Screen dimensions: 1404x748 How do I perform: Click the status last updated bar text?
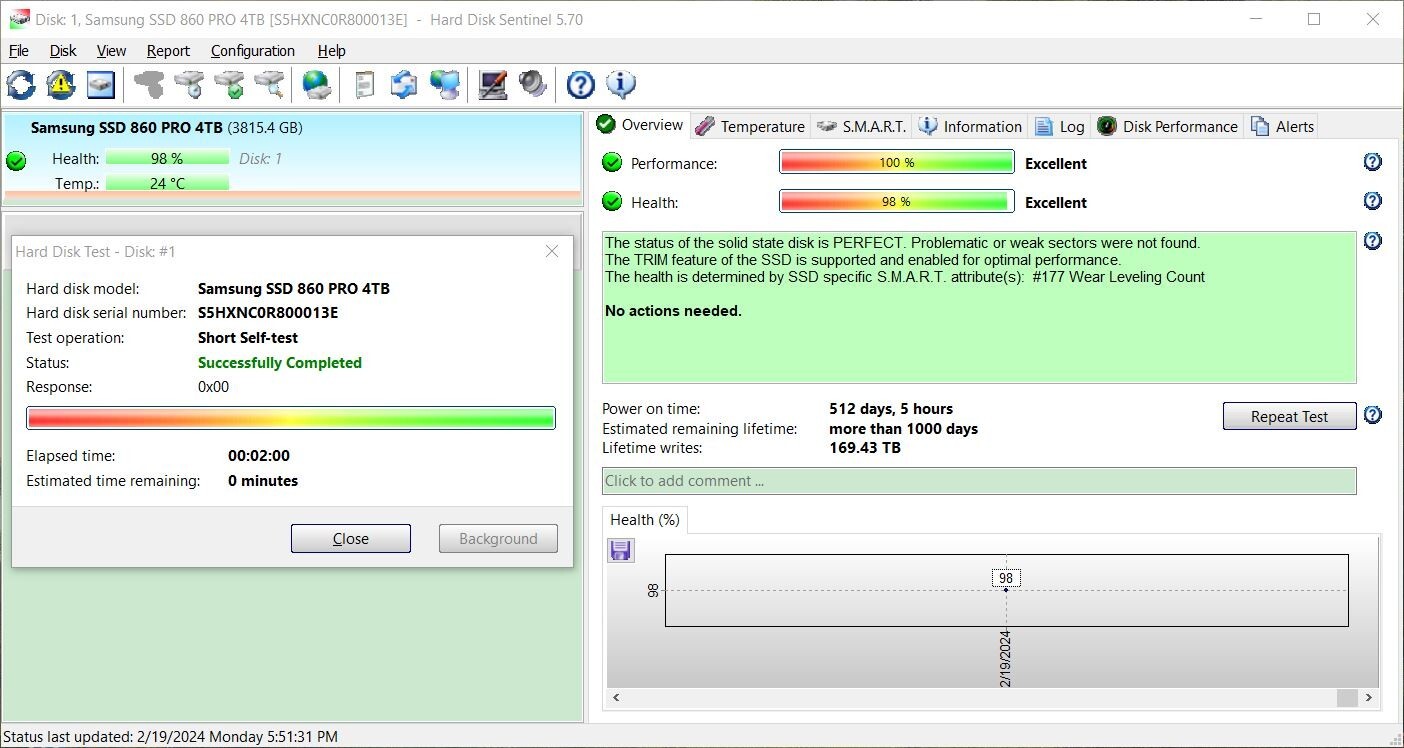tap(170, 737)
